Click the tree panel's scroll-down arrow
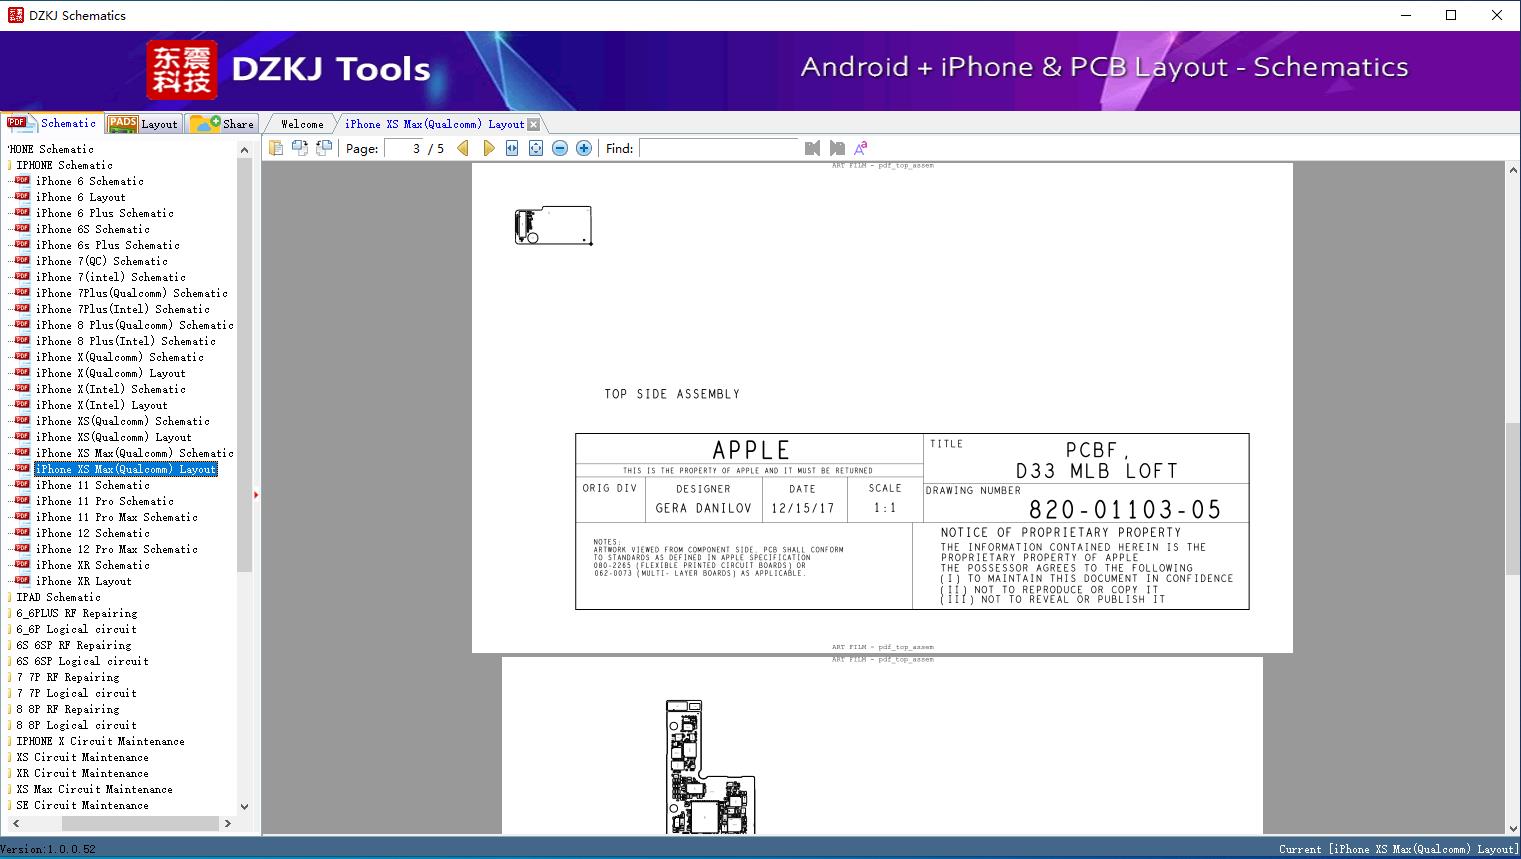This screenshot has width=1521, height=859. pyautogui.click(x=244, y=806)
